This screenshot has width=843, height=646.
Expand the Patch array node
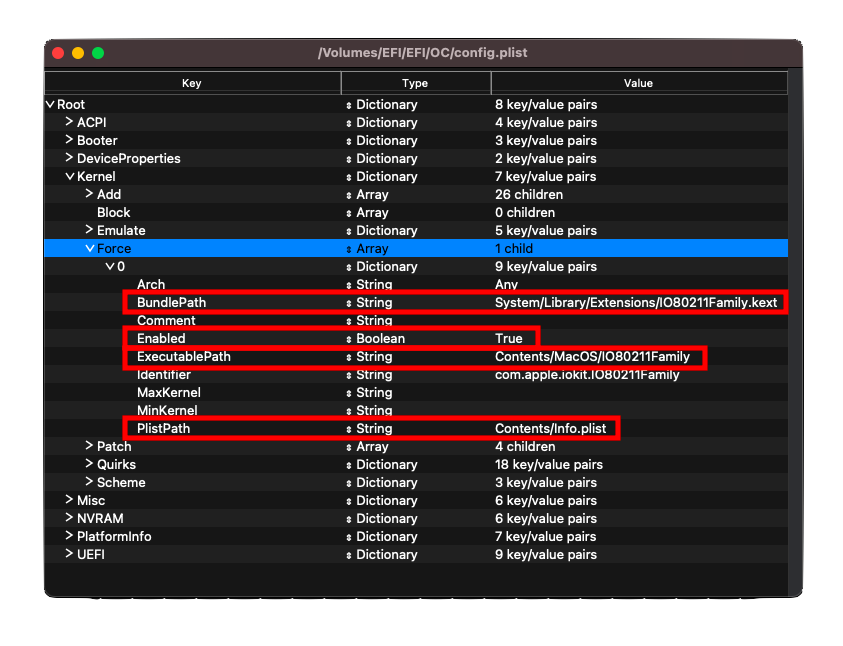click(x=89, y=446)
